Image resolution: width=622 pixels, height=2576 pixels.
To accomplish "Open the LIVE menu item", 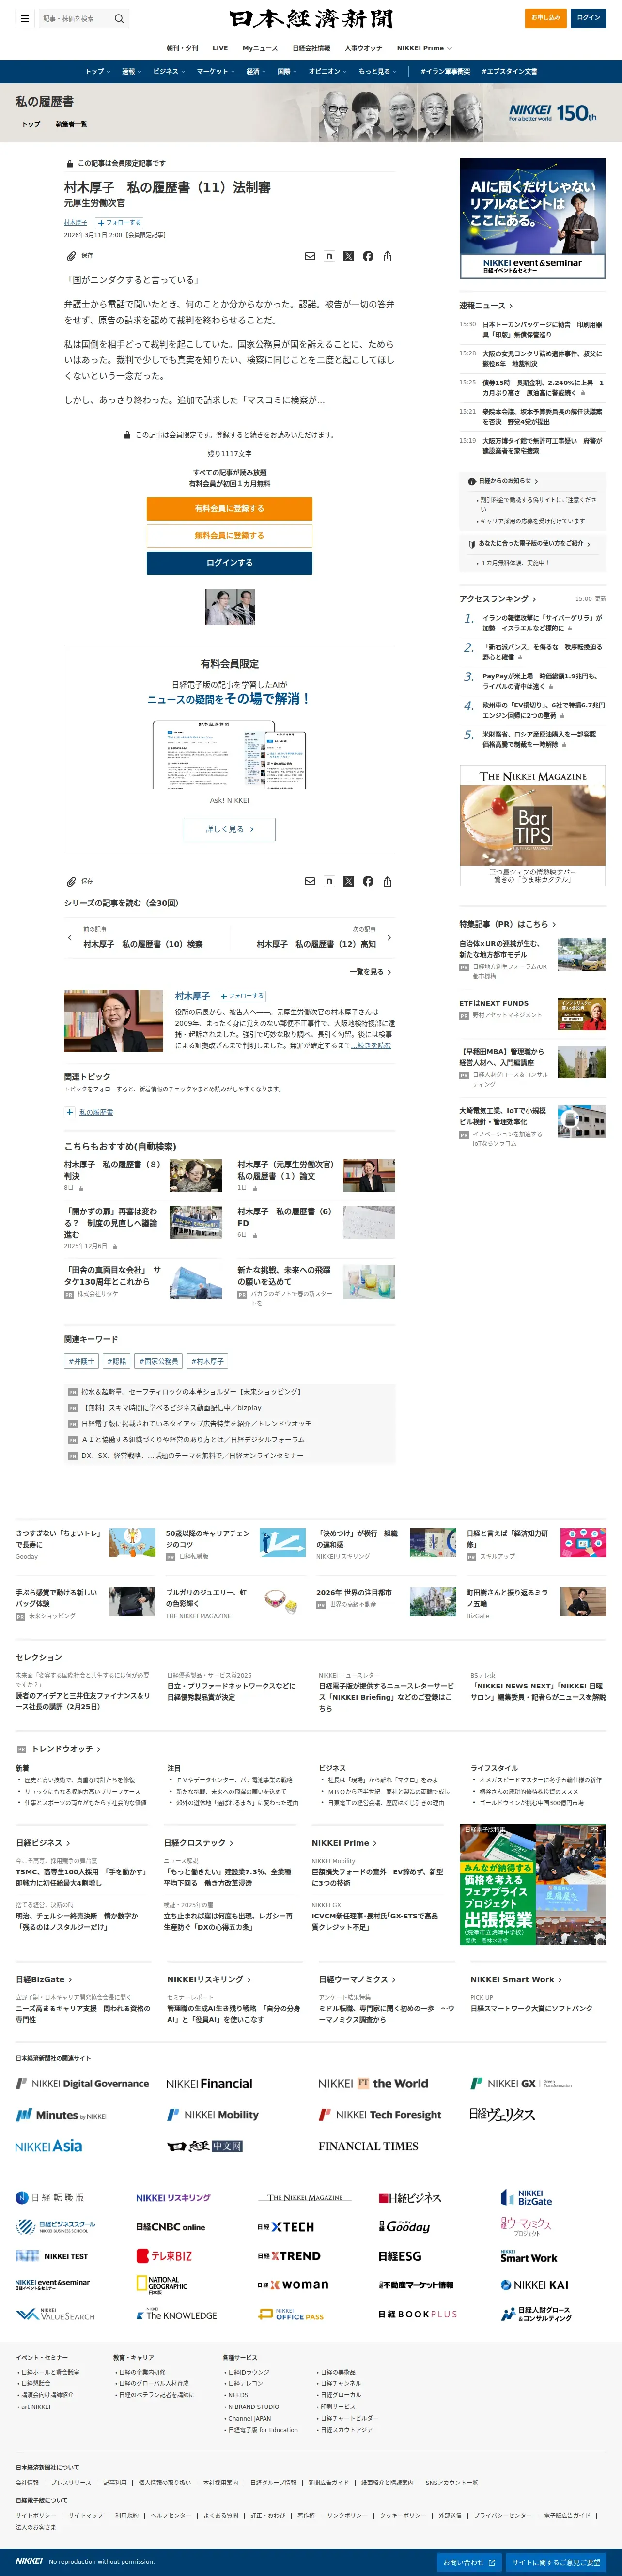I will point(220,48).
